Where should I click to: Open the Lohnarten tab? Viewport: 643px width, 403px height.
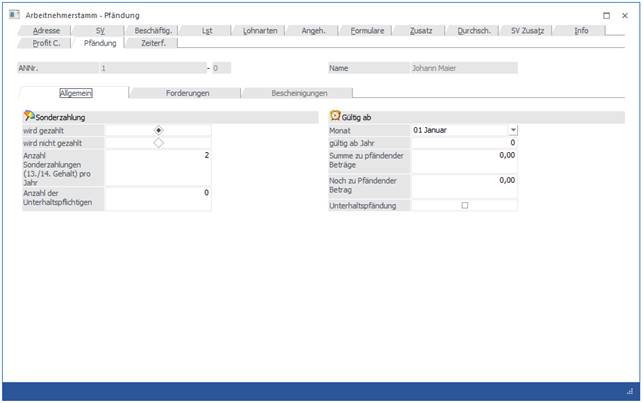point(262,31)
